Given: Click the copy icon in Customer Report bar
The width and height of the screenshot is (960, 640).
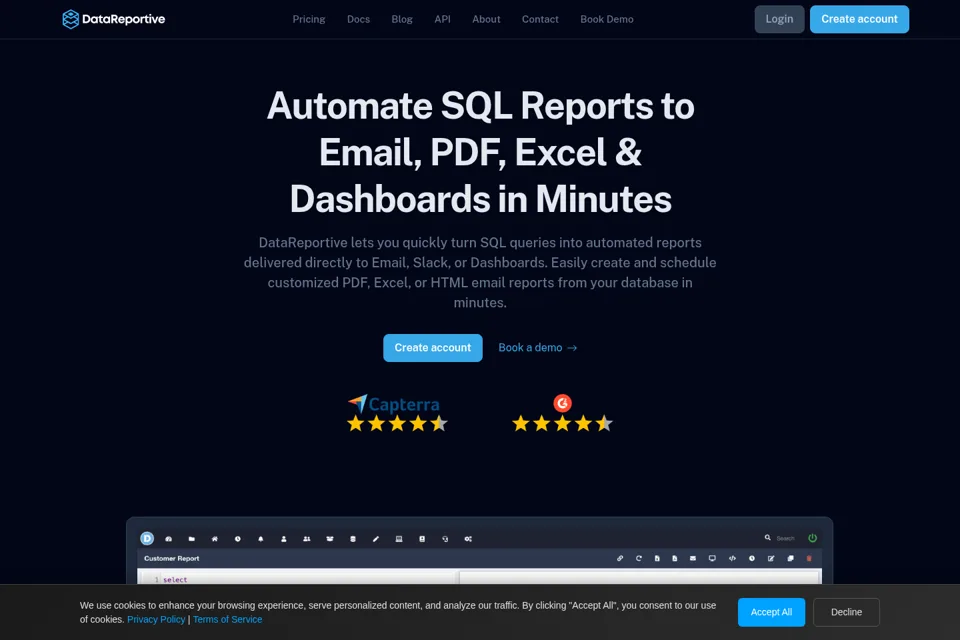Looking at the screenshot, I should [x=790, y=559].
